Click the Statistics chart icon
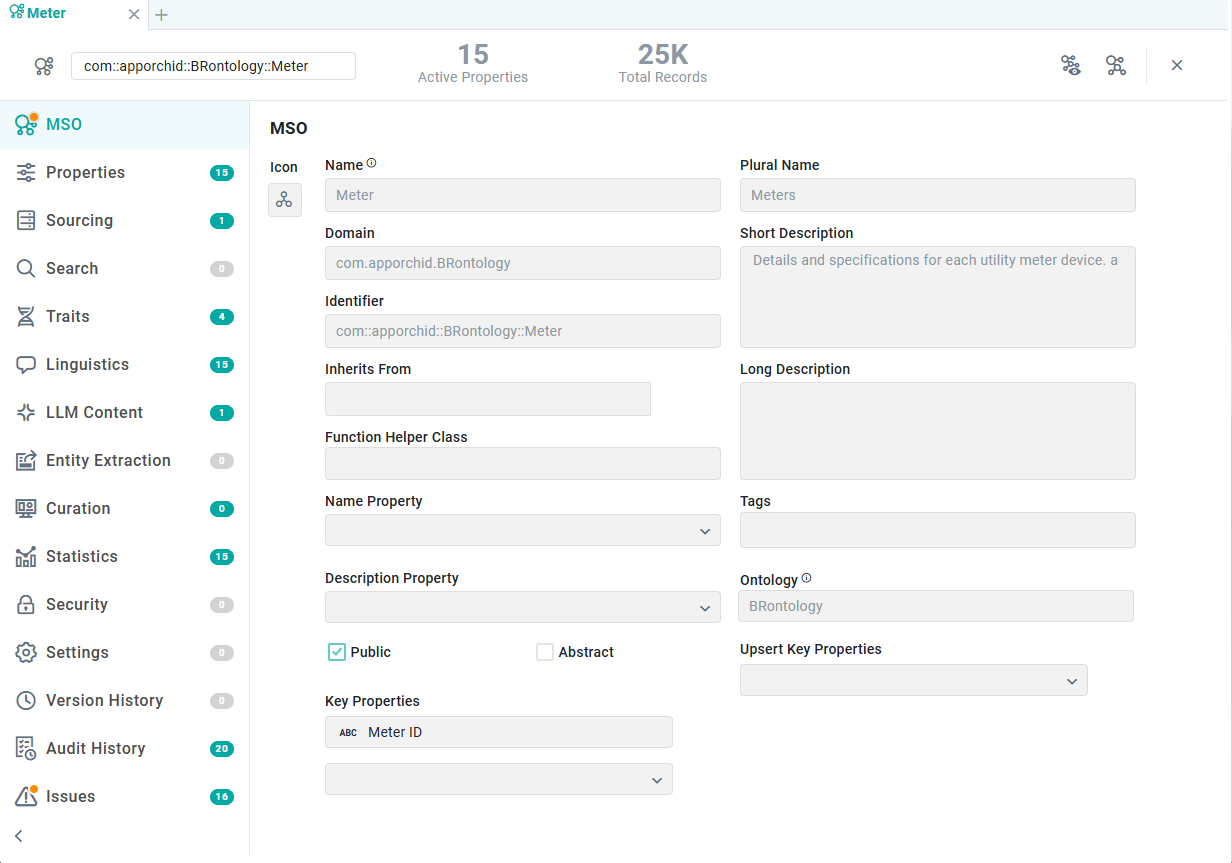 (x=26, y=557)
